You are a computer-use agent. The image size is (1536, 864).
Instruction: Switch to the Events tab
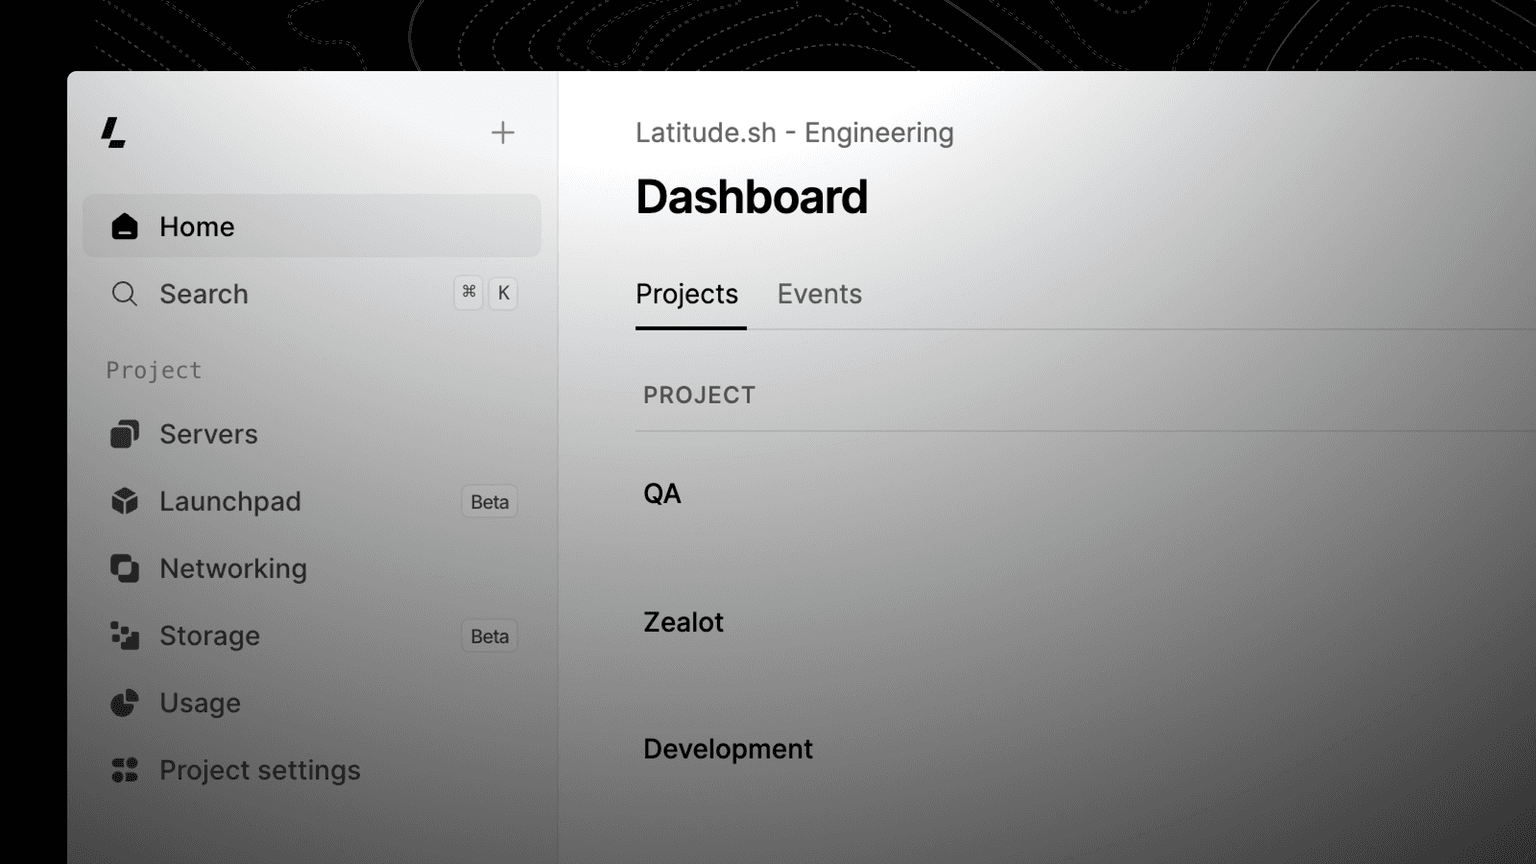click(x=819, y=293)
